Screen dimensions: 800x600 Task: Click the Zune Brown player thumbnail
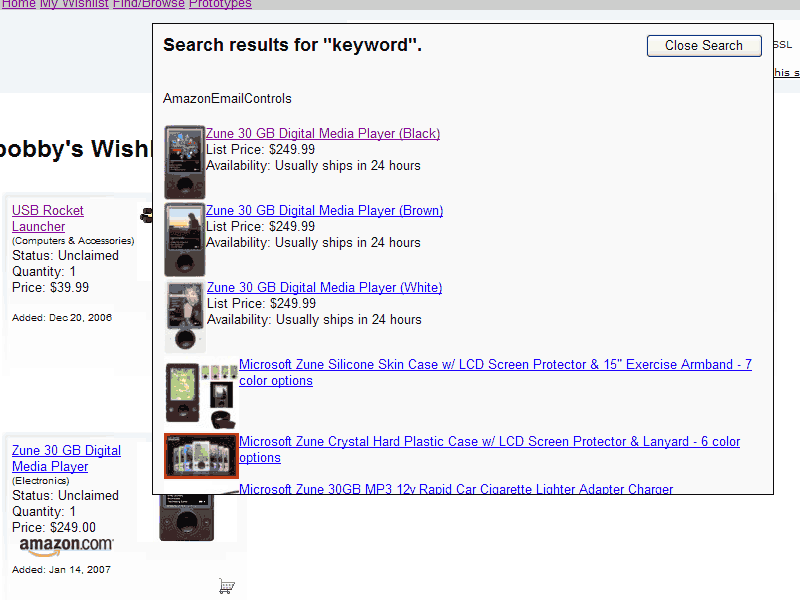(185, 239)
